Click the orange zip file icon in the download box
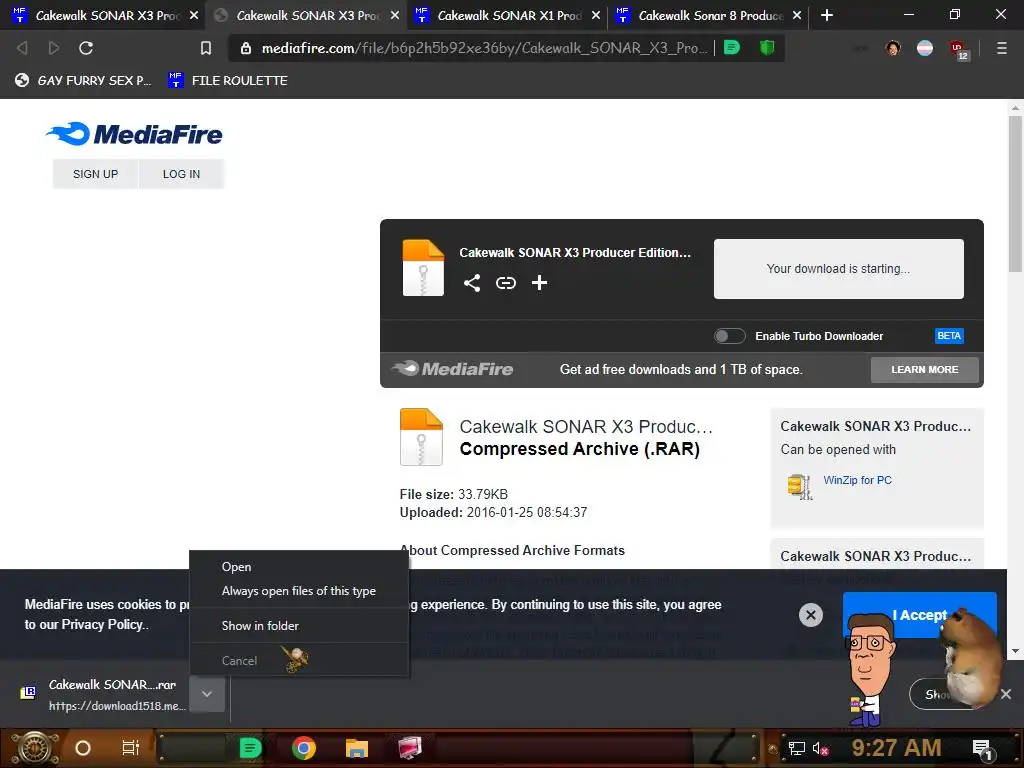The height and width of the screenshot is (768, 1024). (423, 268)
